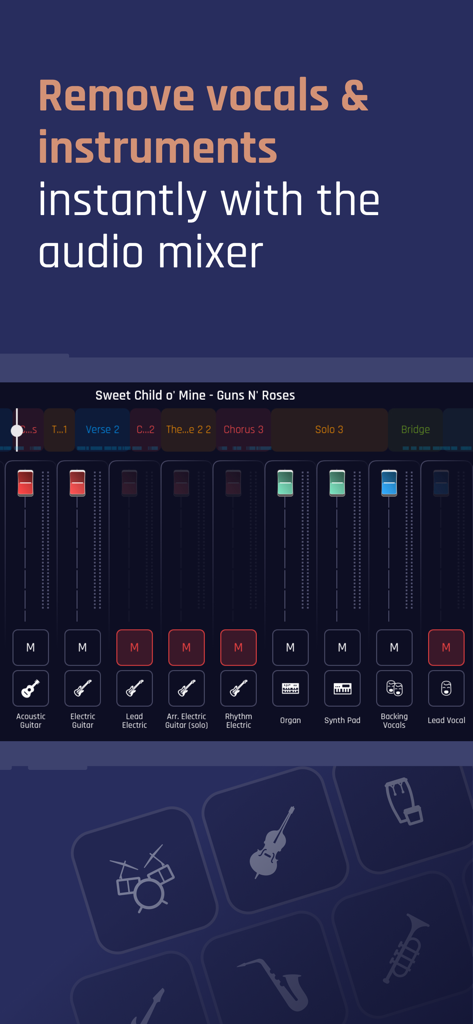Screen dimensions: 473x1024
Task: Click the Synth Pad volume fader knob
Action: point(337,483)
